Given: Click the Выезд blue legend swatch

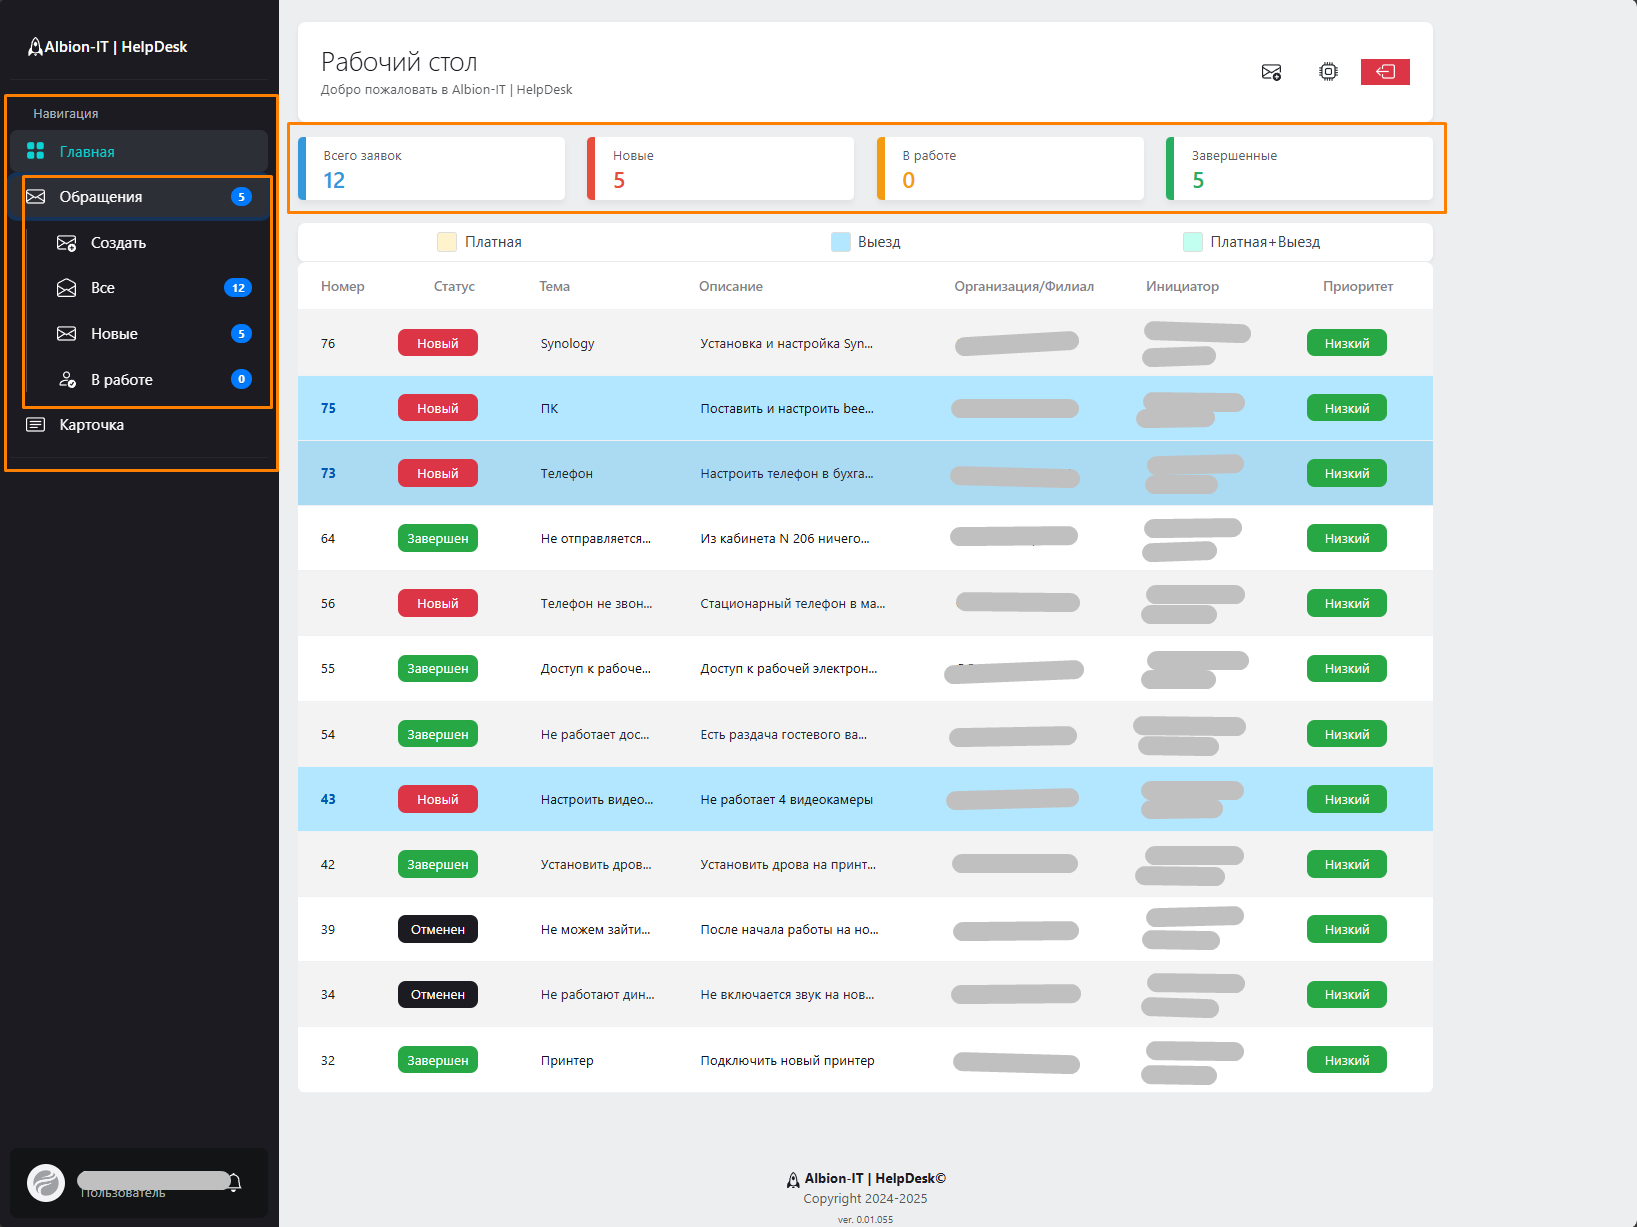Looking at the screenshot, I should click(x=841, y=242).
